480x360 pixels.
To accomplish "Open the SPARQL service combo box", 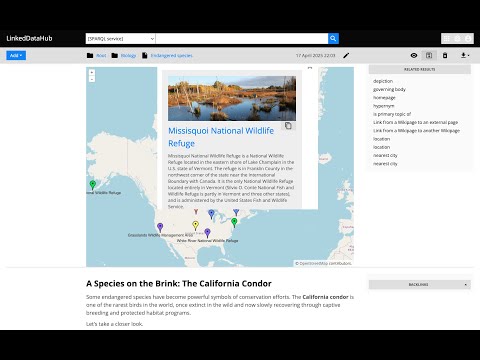I will (120, 39).
